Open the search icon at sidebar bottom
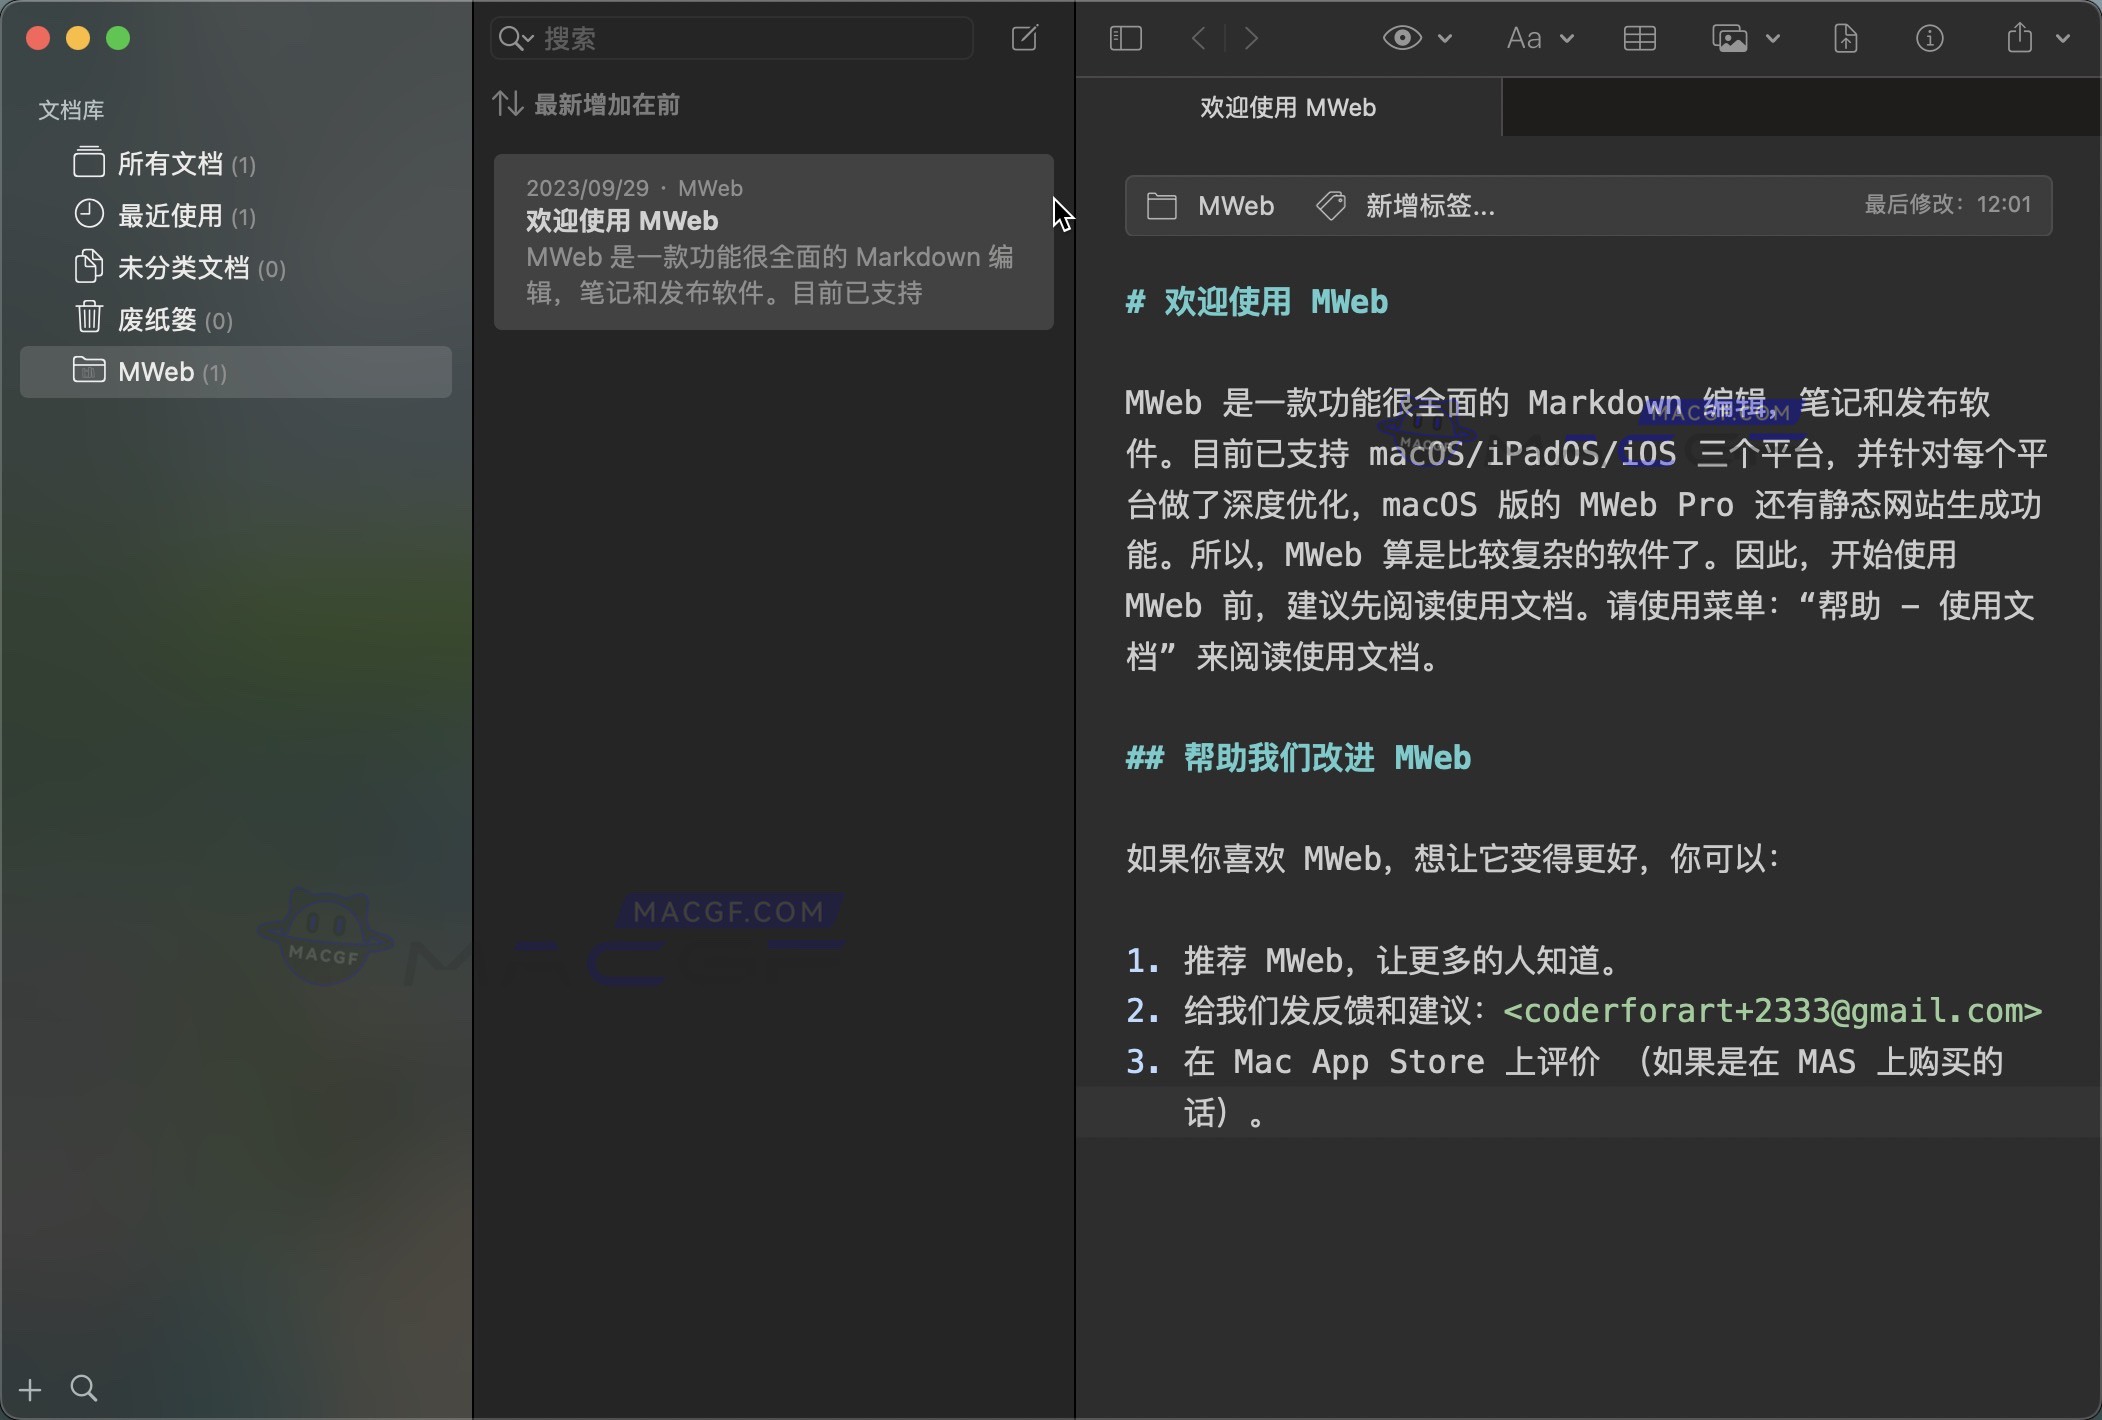 point(83,1388)
